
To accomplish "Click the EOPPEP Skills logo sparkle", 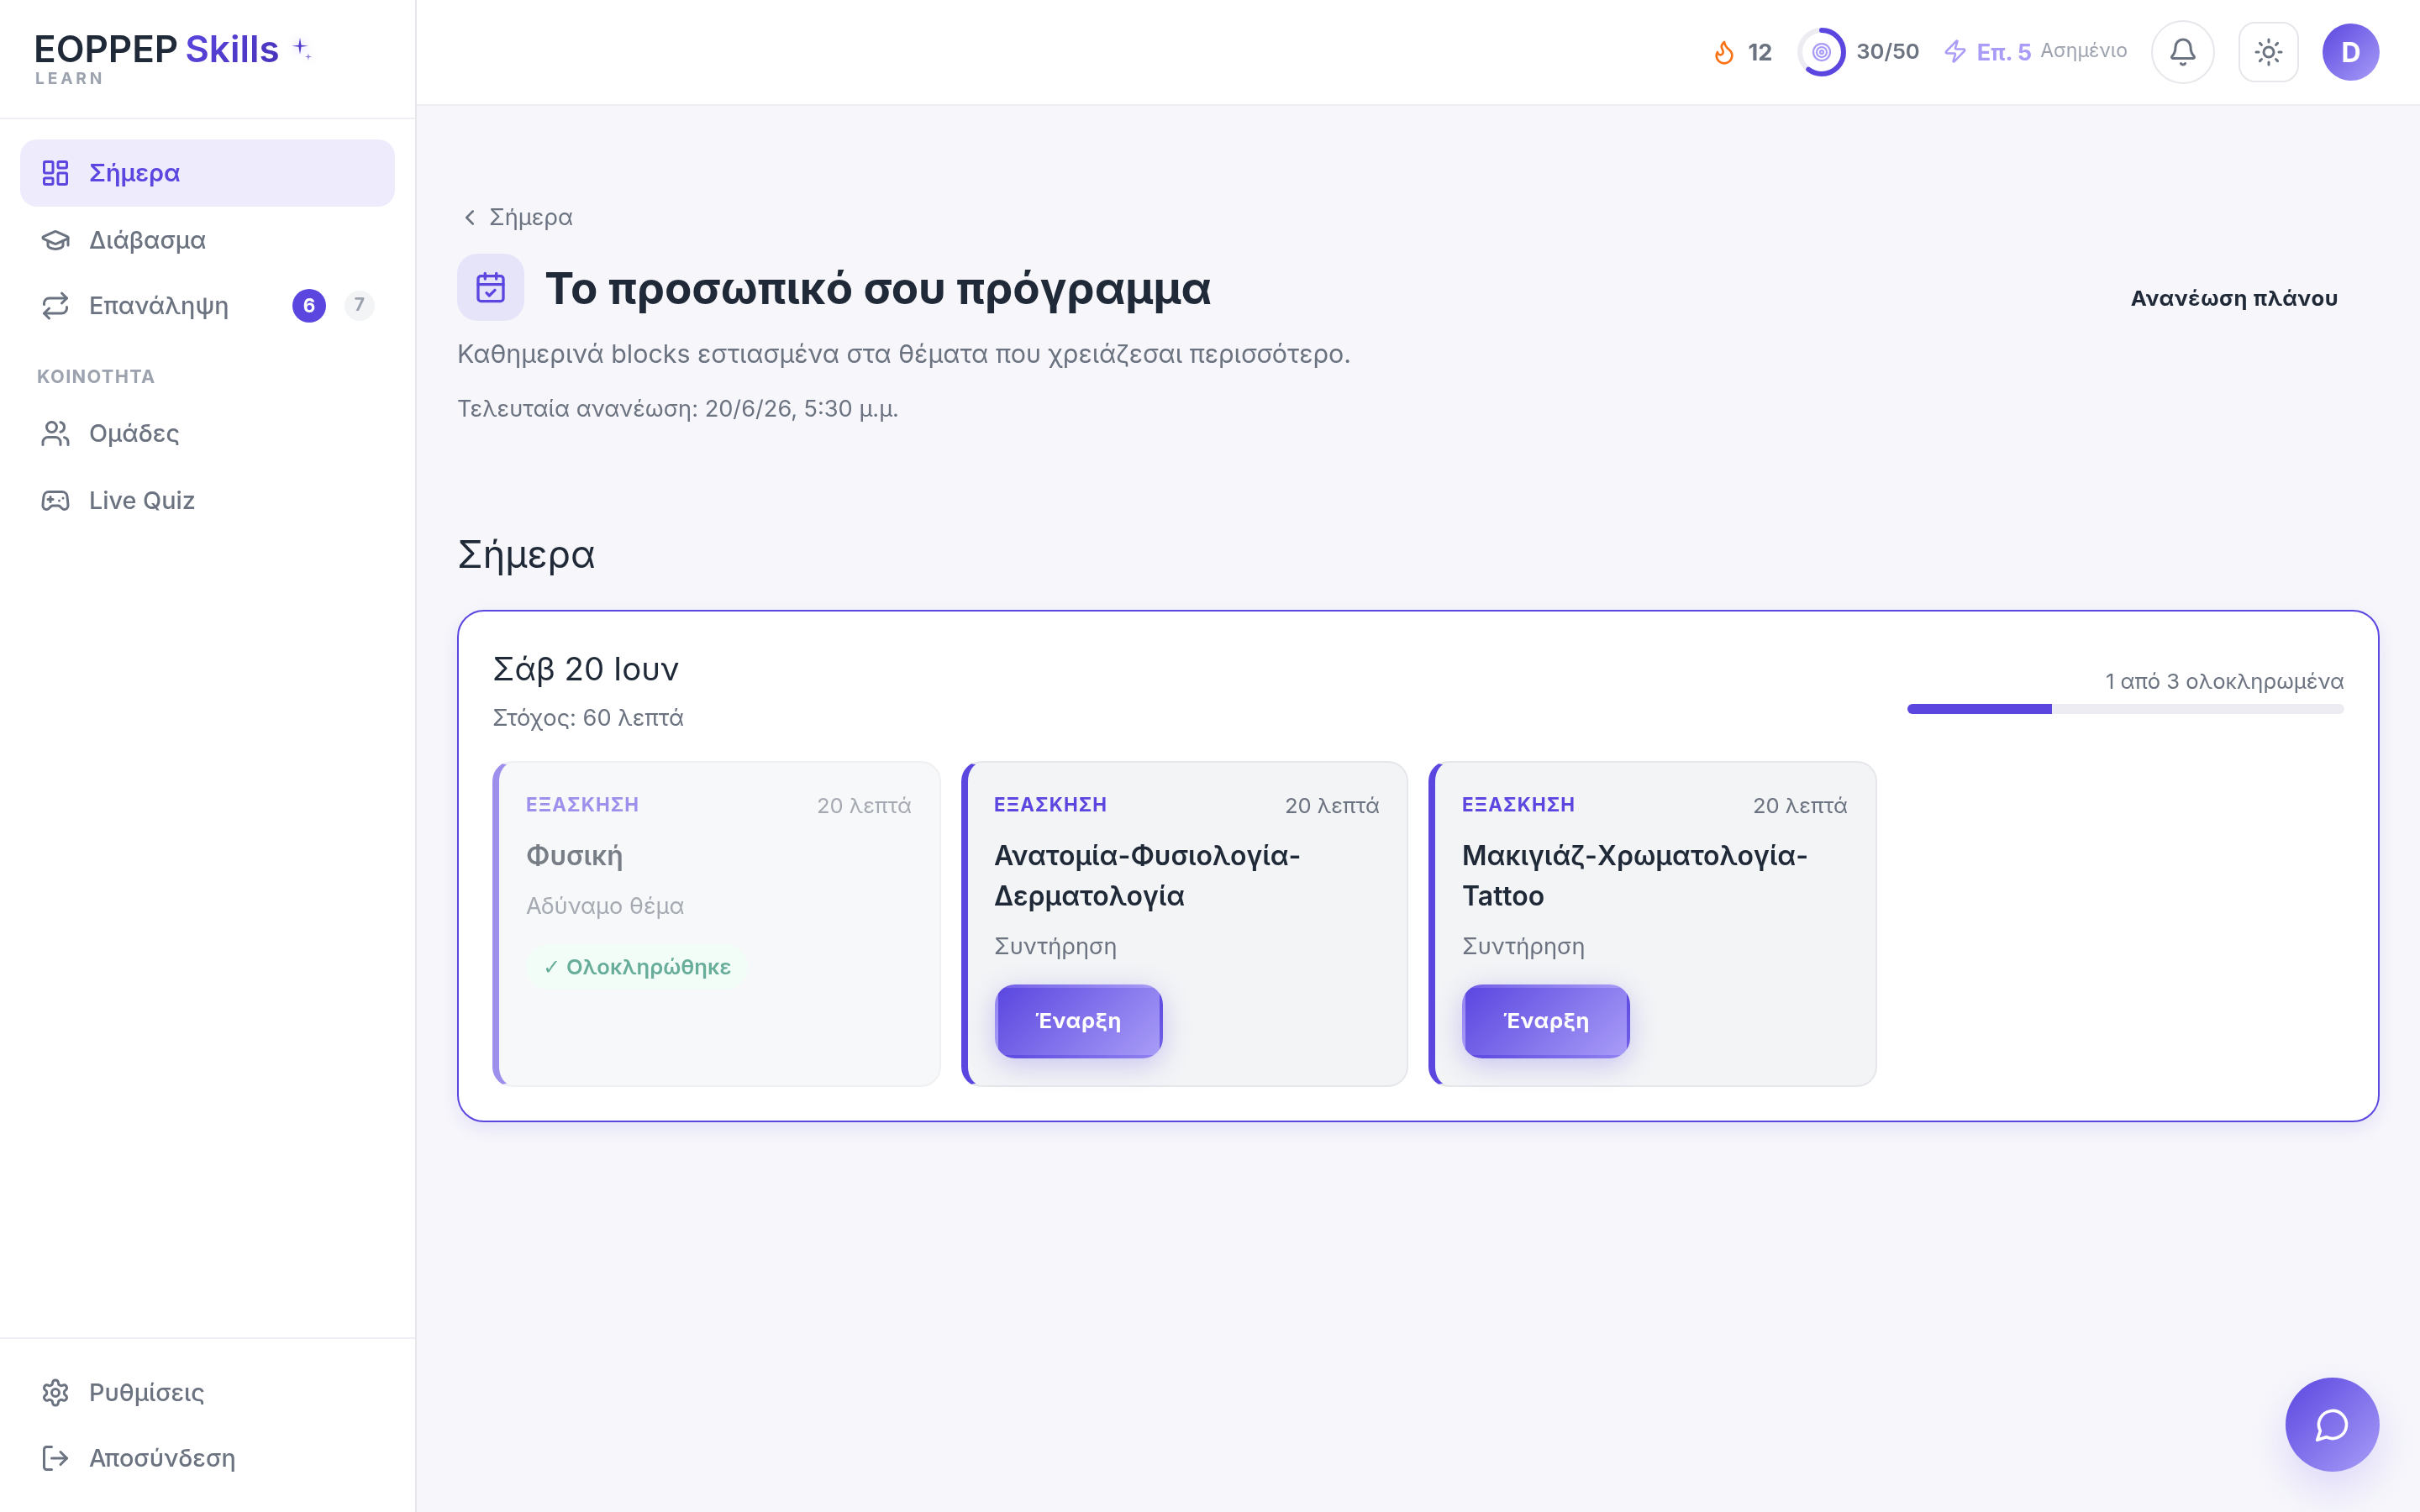I will [302, 48].
